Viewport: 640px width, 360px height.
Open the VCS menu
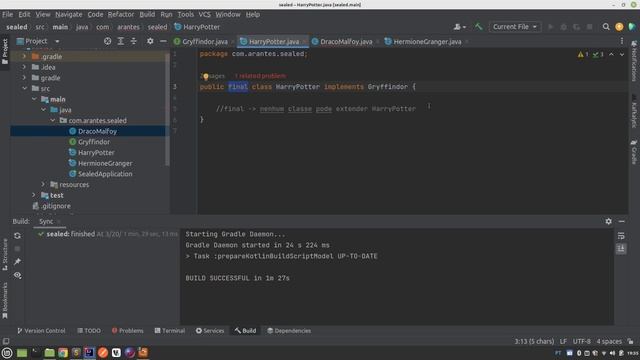coord(204,14)
